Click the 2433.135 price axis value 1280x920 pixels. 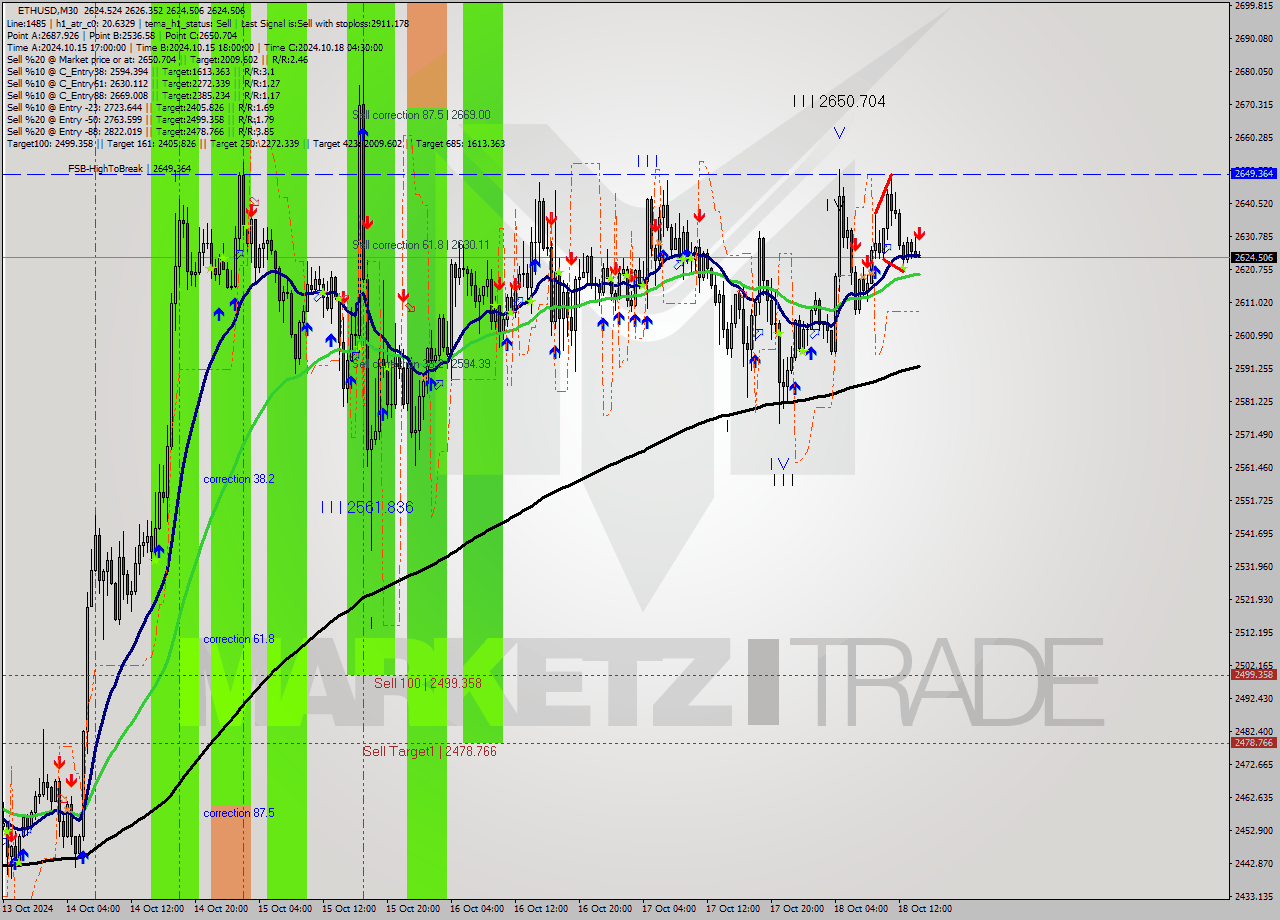tap(1254, 897)
